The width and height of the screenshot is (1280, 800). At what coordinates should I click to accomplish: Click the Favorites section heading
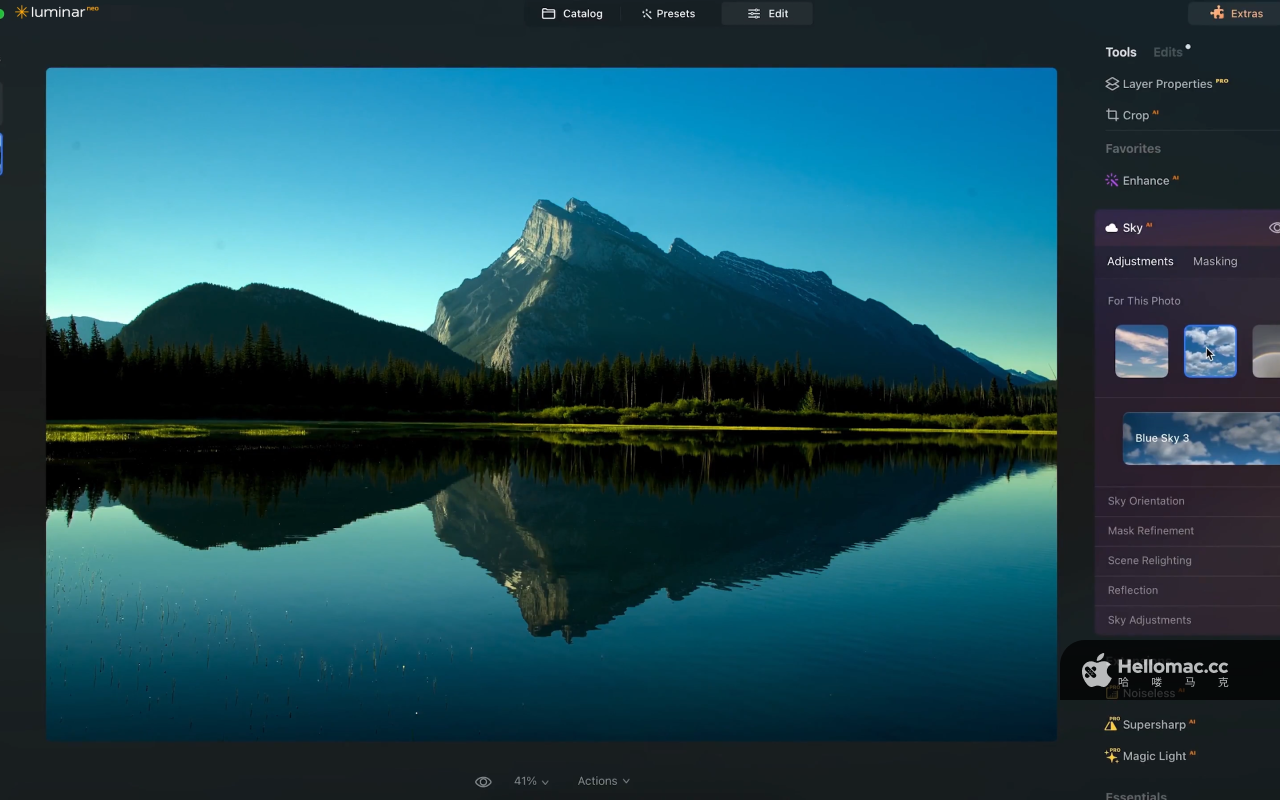(x=1133, y=148)
